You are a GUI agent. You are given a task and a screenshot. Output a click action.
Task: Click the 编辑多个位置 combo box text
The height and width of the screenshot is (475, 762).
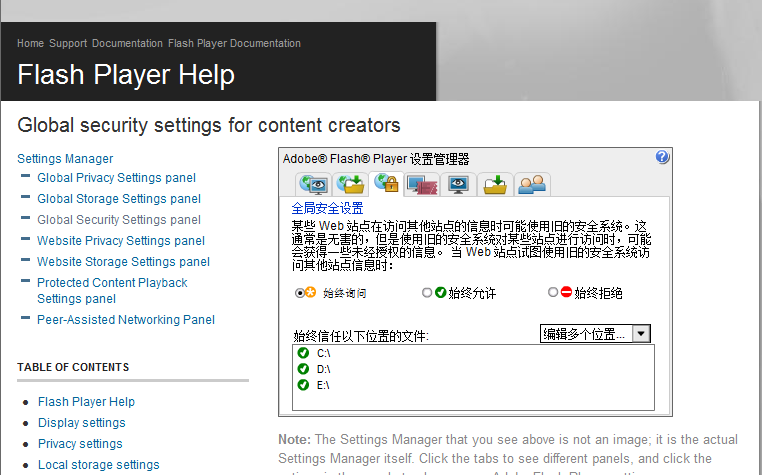tap(586, 334)
